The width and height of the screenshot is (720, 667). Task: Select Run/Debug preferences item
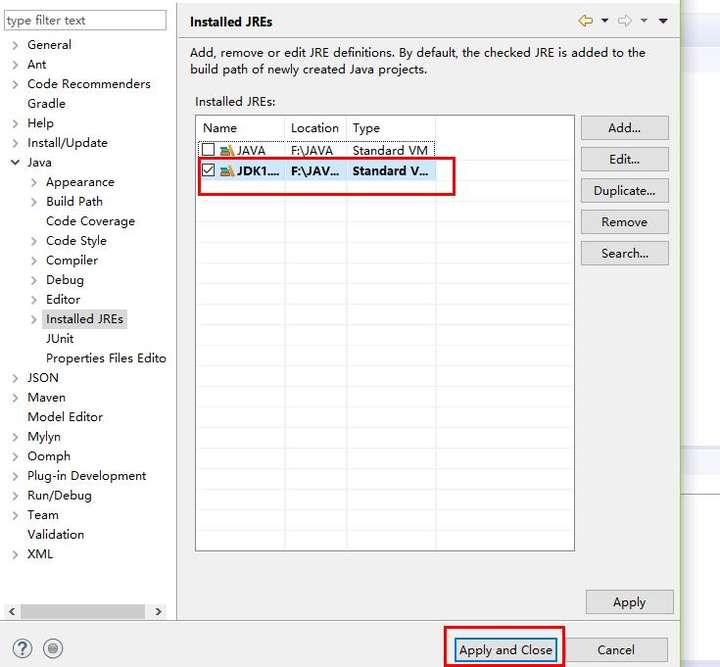coord(59,496)
